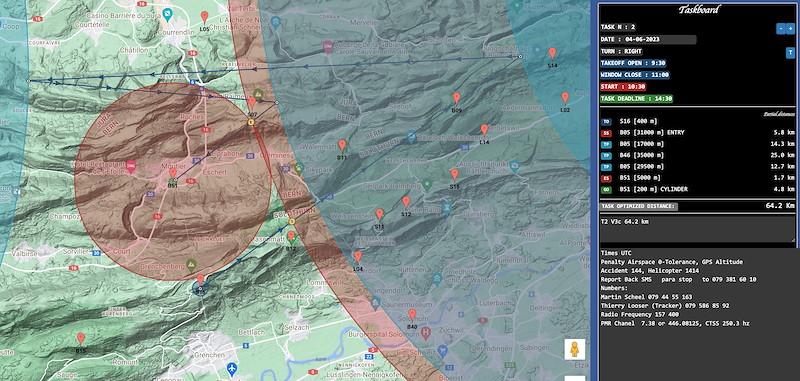Viewport: 800px width, 381px height.
Task: Click the airport icon near Grenchen
Action: 232,367
